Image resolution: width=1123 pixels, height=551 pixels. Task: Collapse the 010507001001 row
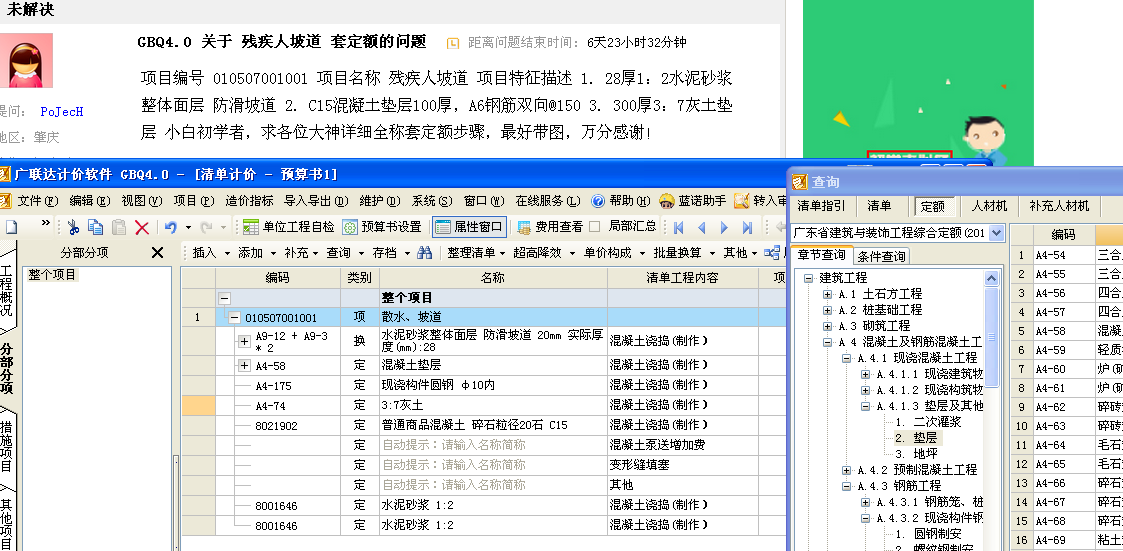pos(235,317)
